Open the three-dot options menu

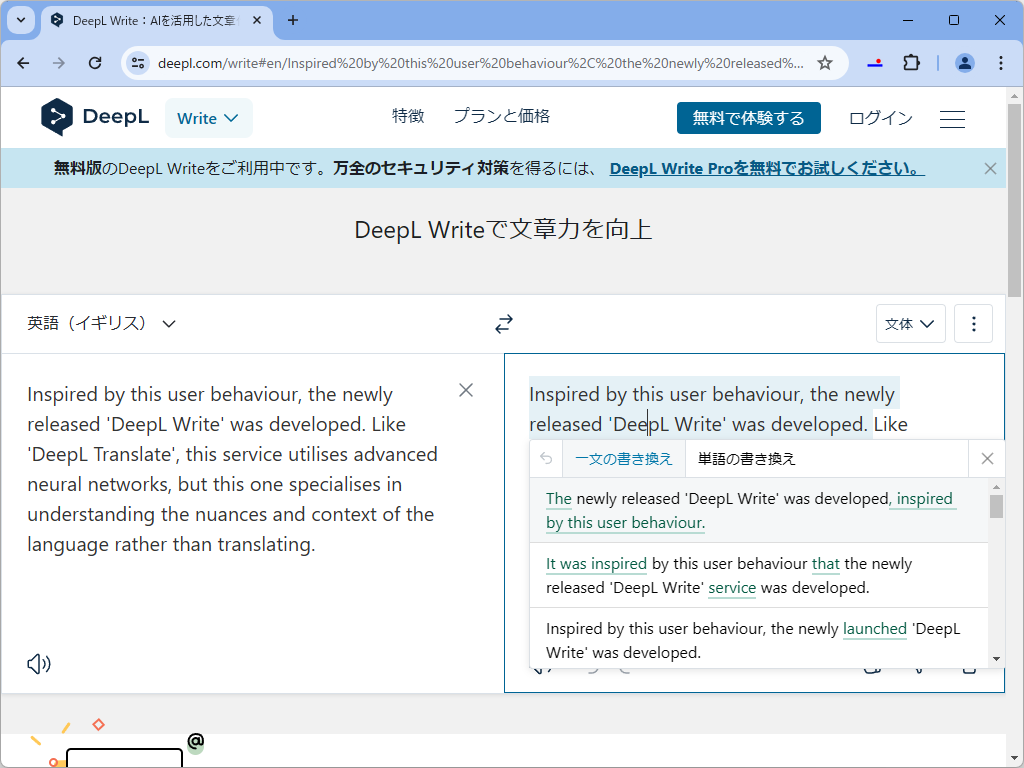click(973, 323)
